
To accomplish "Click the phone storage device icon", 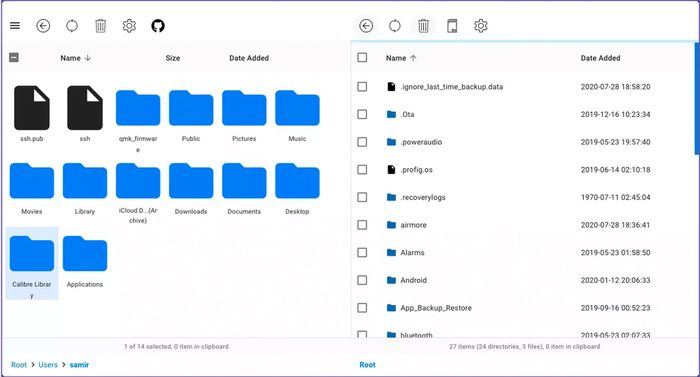I will [x=452, y=26].
